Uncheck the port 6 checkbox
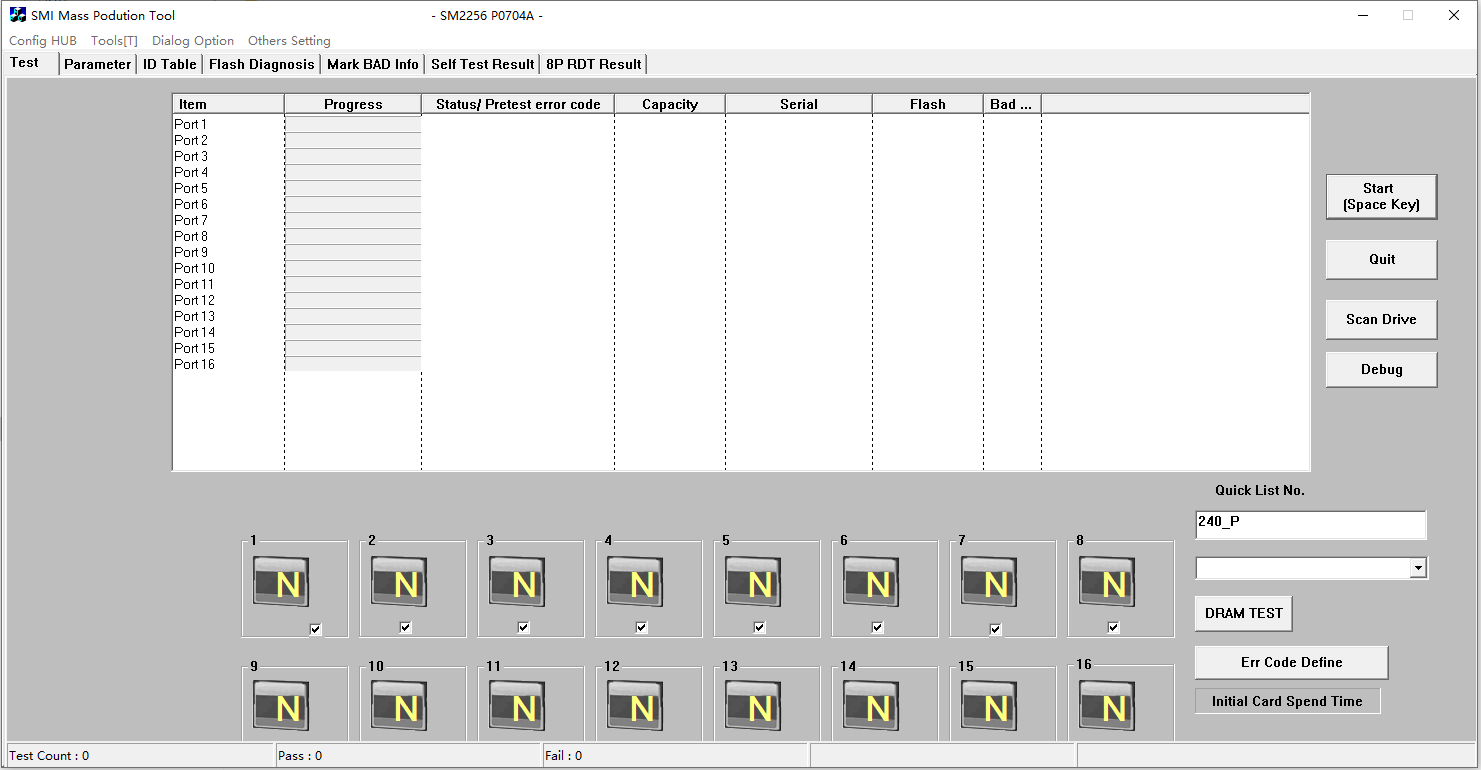Image resolution: width=1481 pixels, height=770 pixels. 877,627
